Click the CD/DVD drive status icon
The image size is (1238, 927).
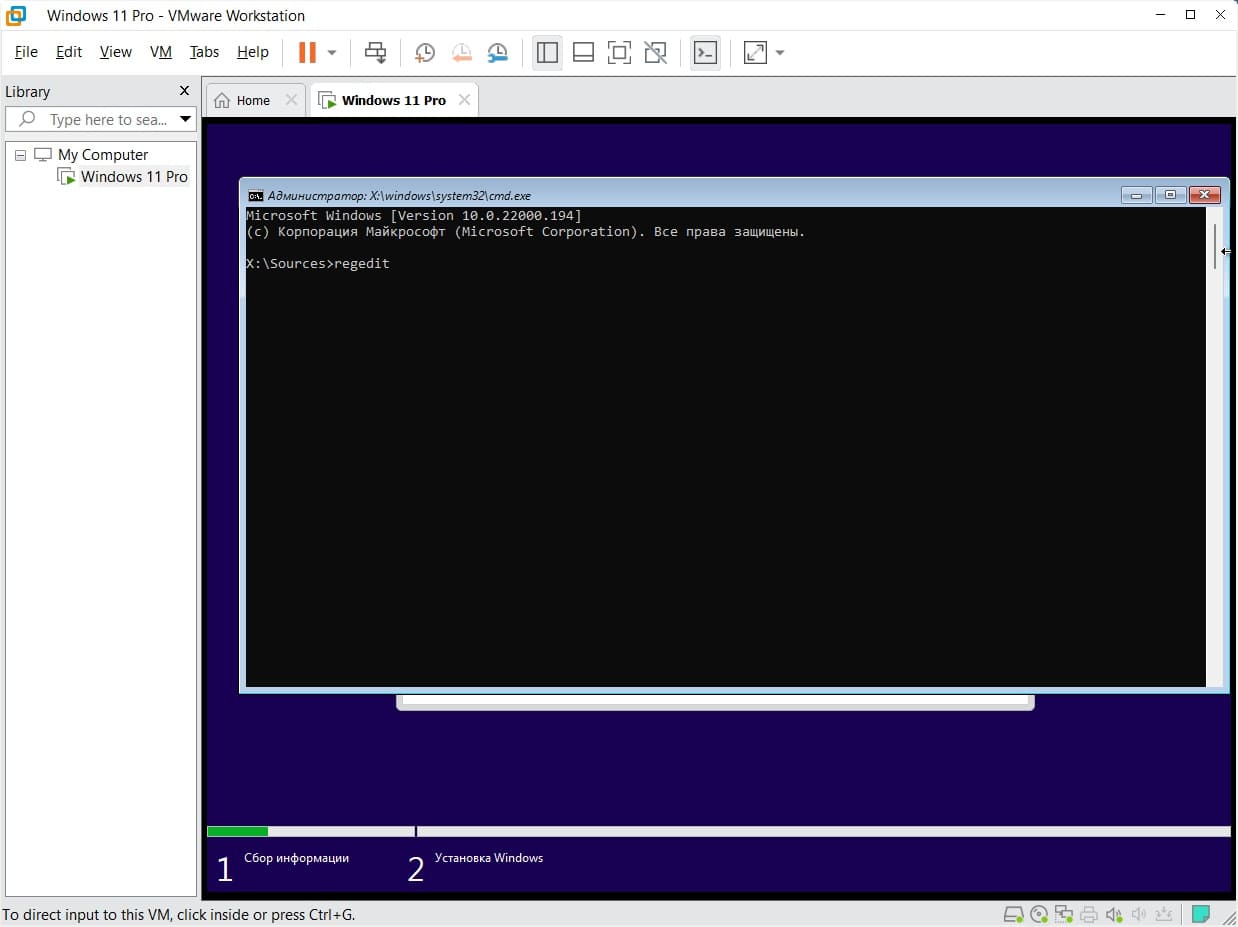click(x=1039, y=914)
